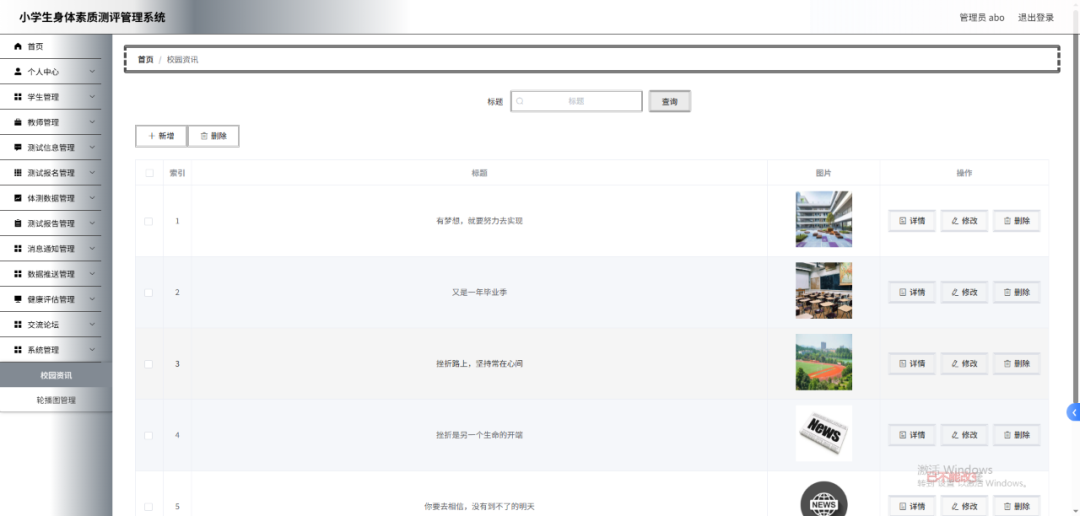Collapse the 系统管理 menu chevron
1080x516 pixels.
click(x=92, y=350)
